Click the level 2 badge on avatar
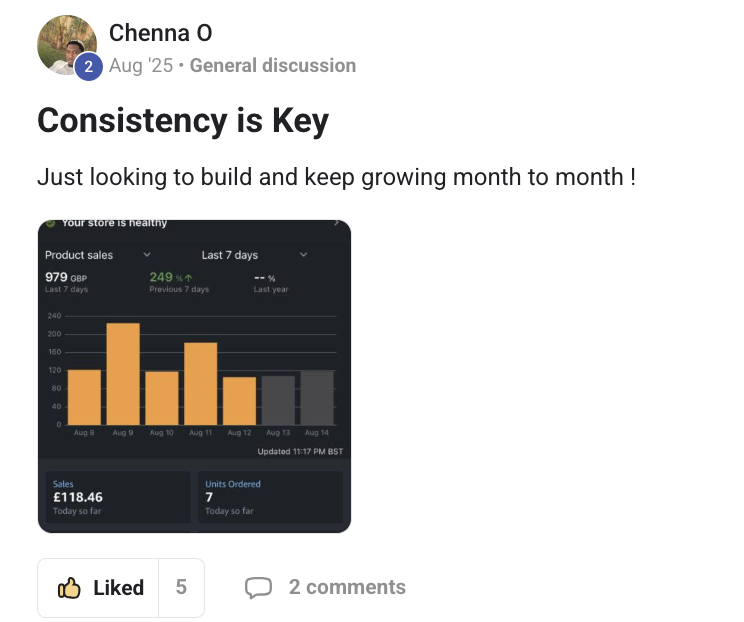The height and width of the screenshot is (622, 744). click(88, 66)
